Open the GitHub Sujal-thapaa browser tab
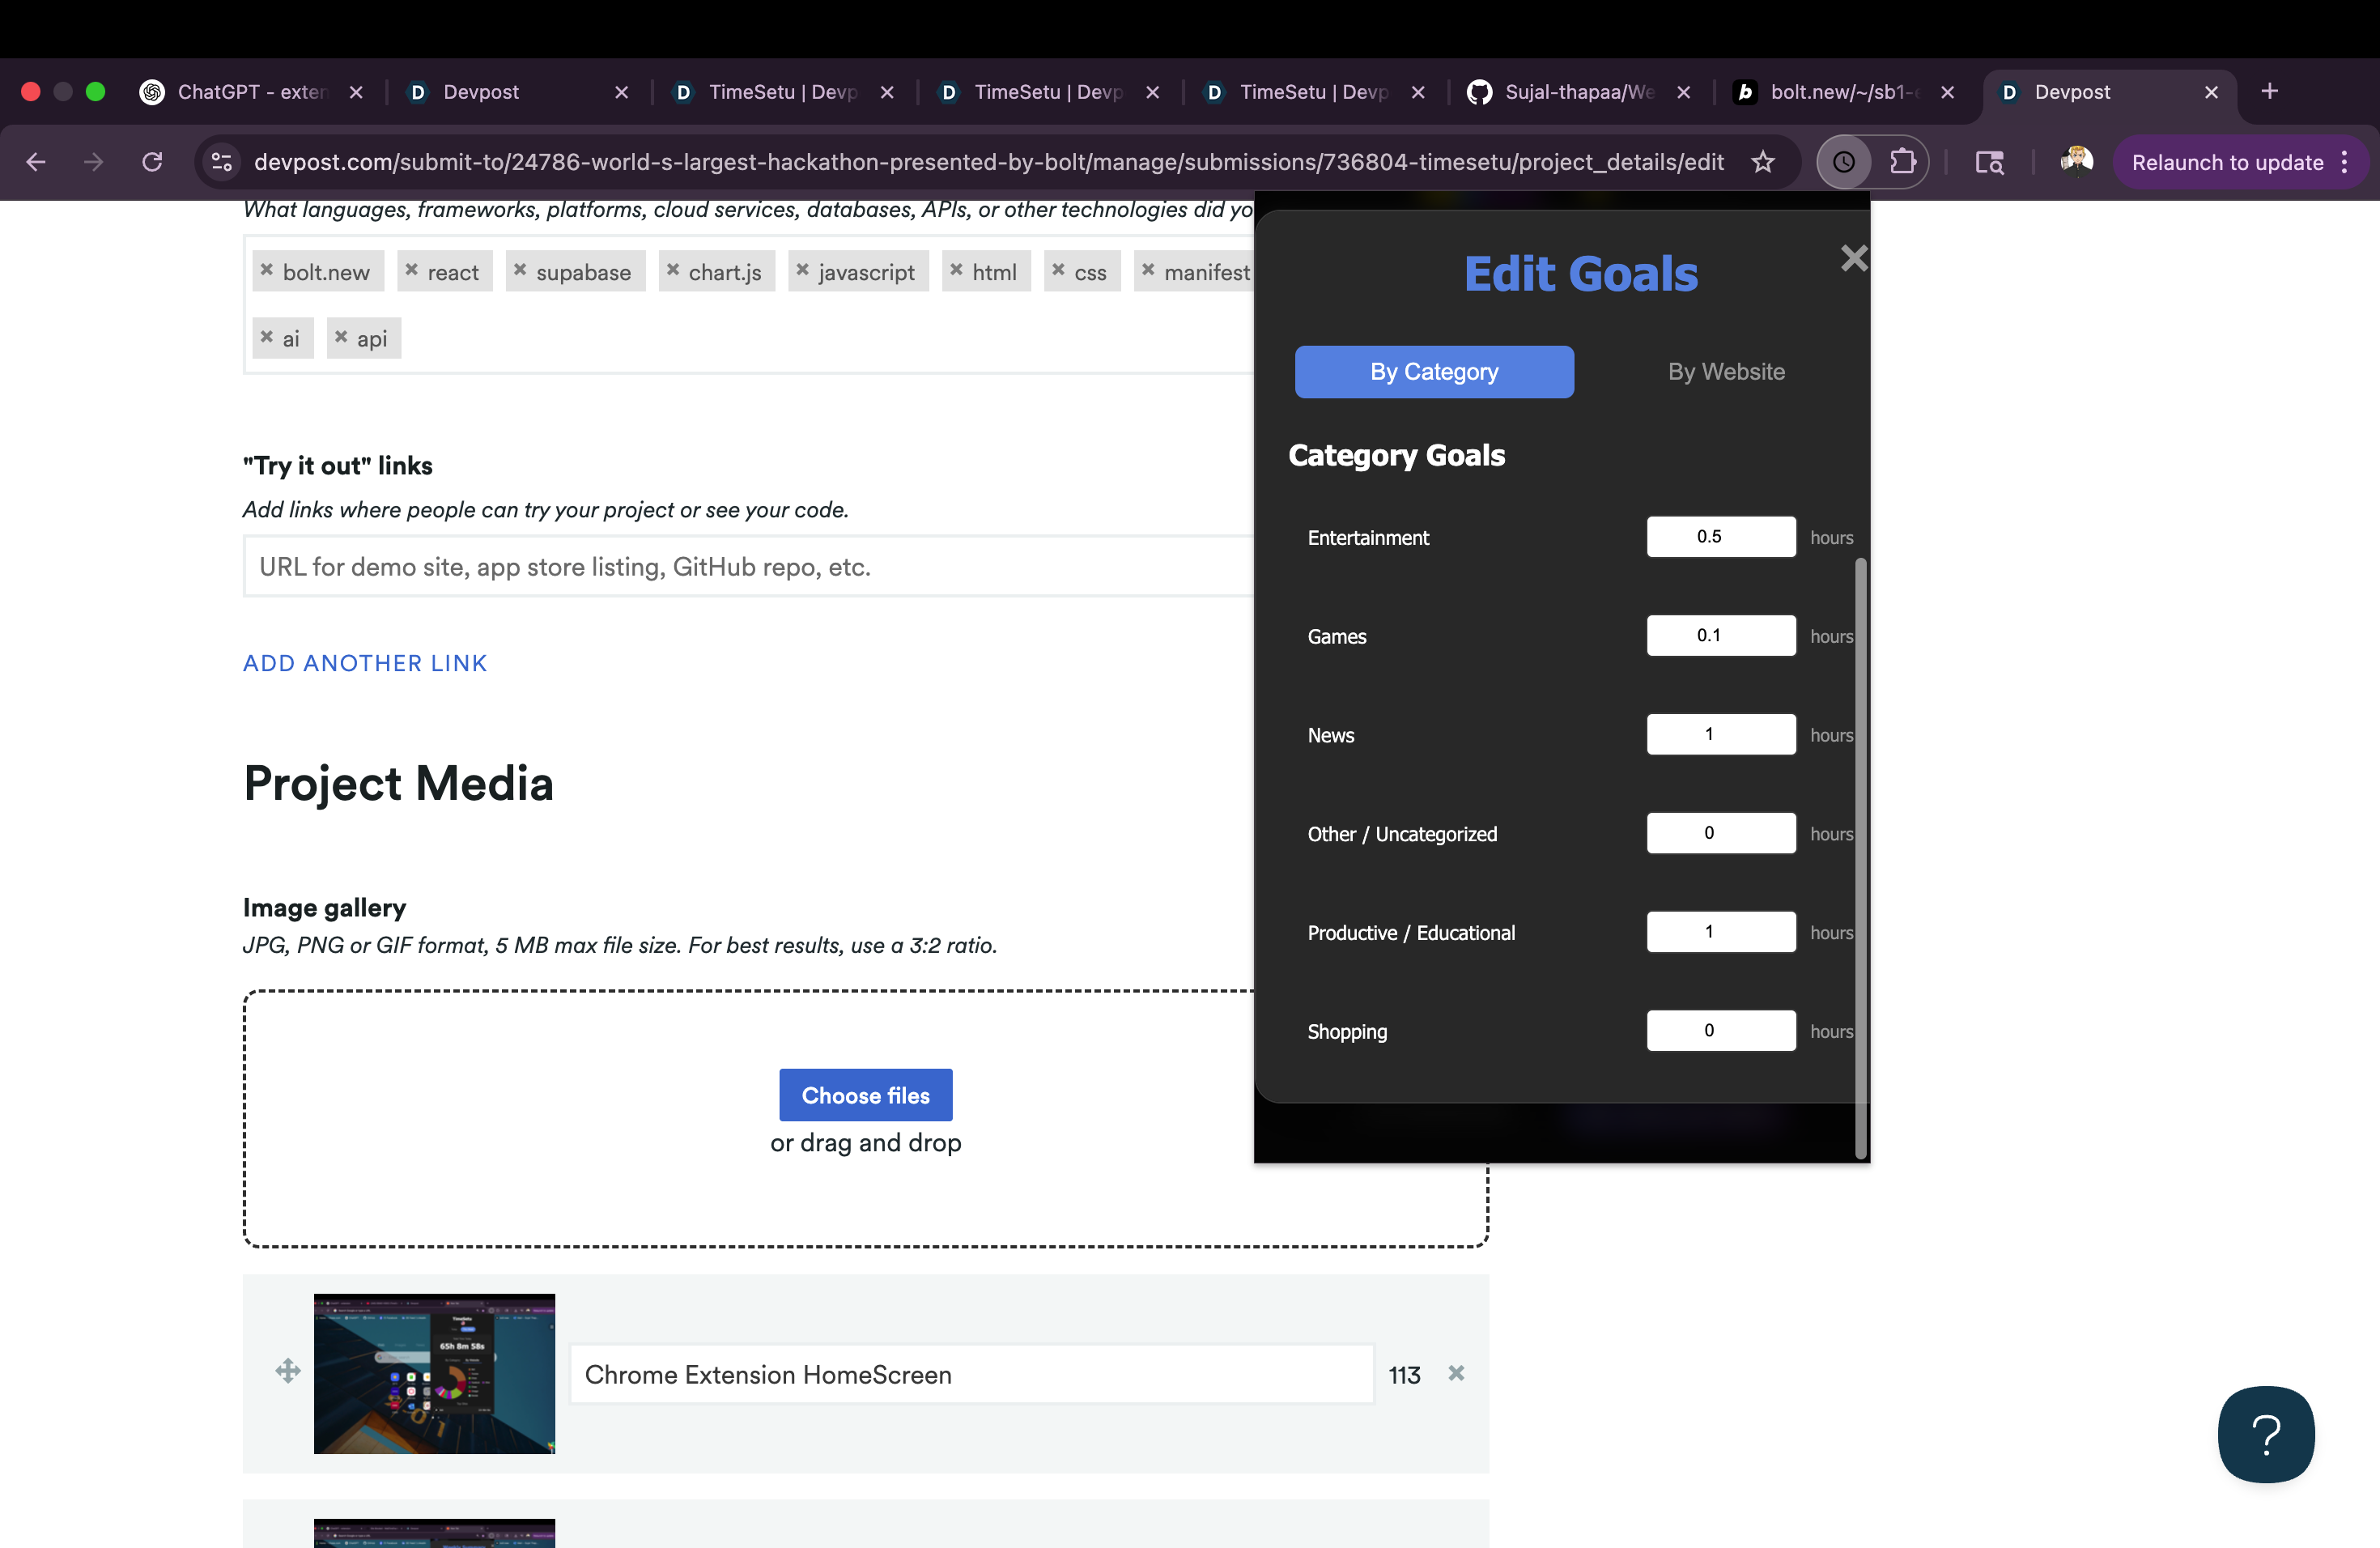The image size is (2380, 1548). [x=1577, y=92]
